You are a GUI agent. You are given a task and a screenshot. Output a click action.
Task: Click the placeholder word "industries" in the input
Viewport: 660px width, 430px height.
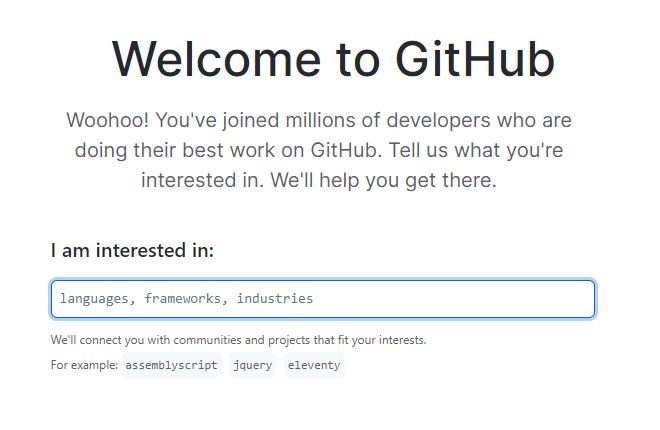pyautogui.click(x=275, y=299)
